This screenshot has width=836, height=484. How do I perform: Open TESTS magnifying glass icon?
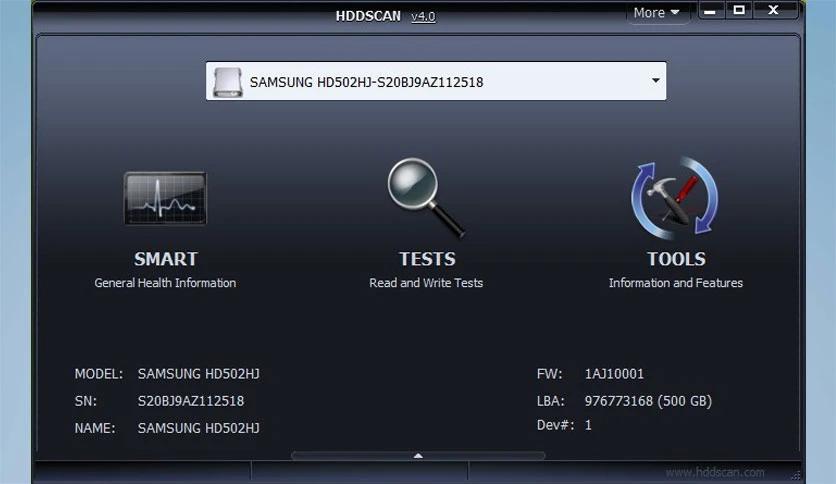[426, 197]
